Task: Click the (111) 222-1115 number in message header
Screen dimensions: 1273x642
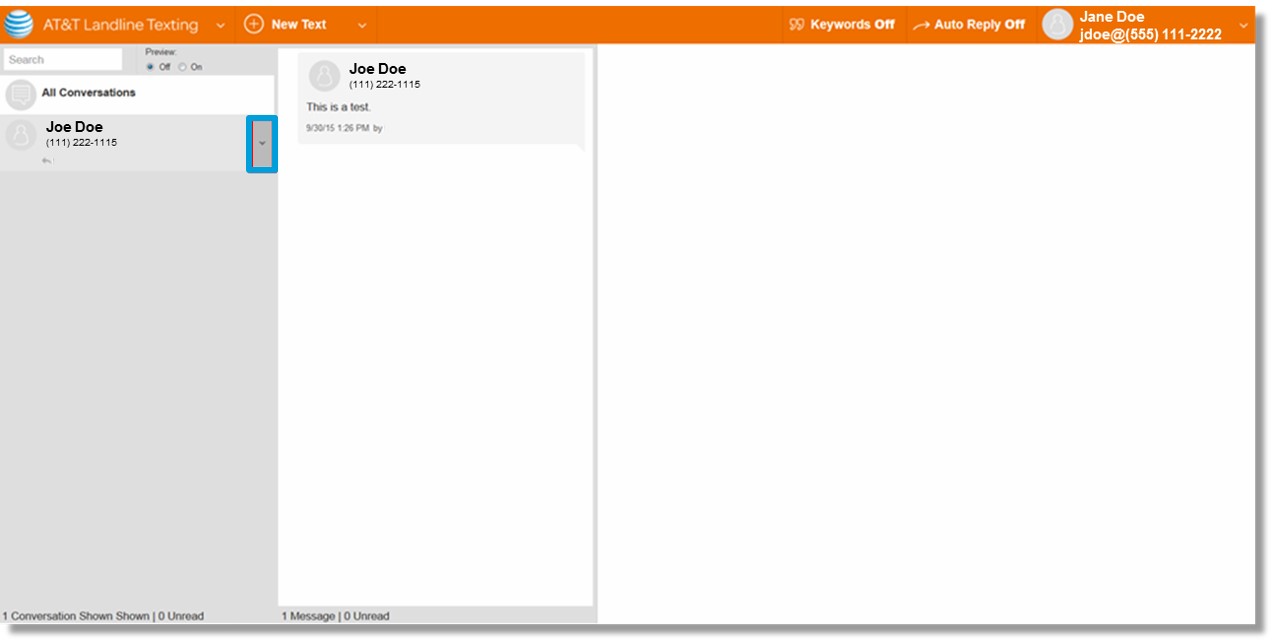Action: 385,84
